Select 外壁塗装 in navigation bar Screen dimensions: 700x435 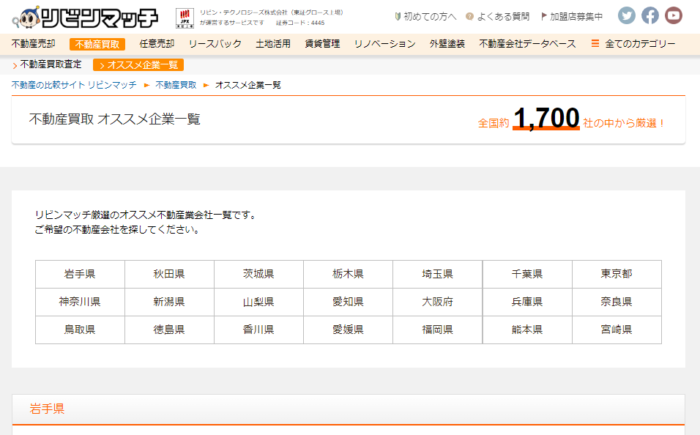coord(447,44)
